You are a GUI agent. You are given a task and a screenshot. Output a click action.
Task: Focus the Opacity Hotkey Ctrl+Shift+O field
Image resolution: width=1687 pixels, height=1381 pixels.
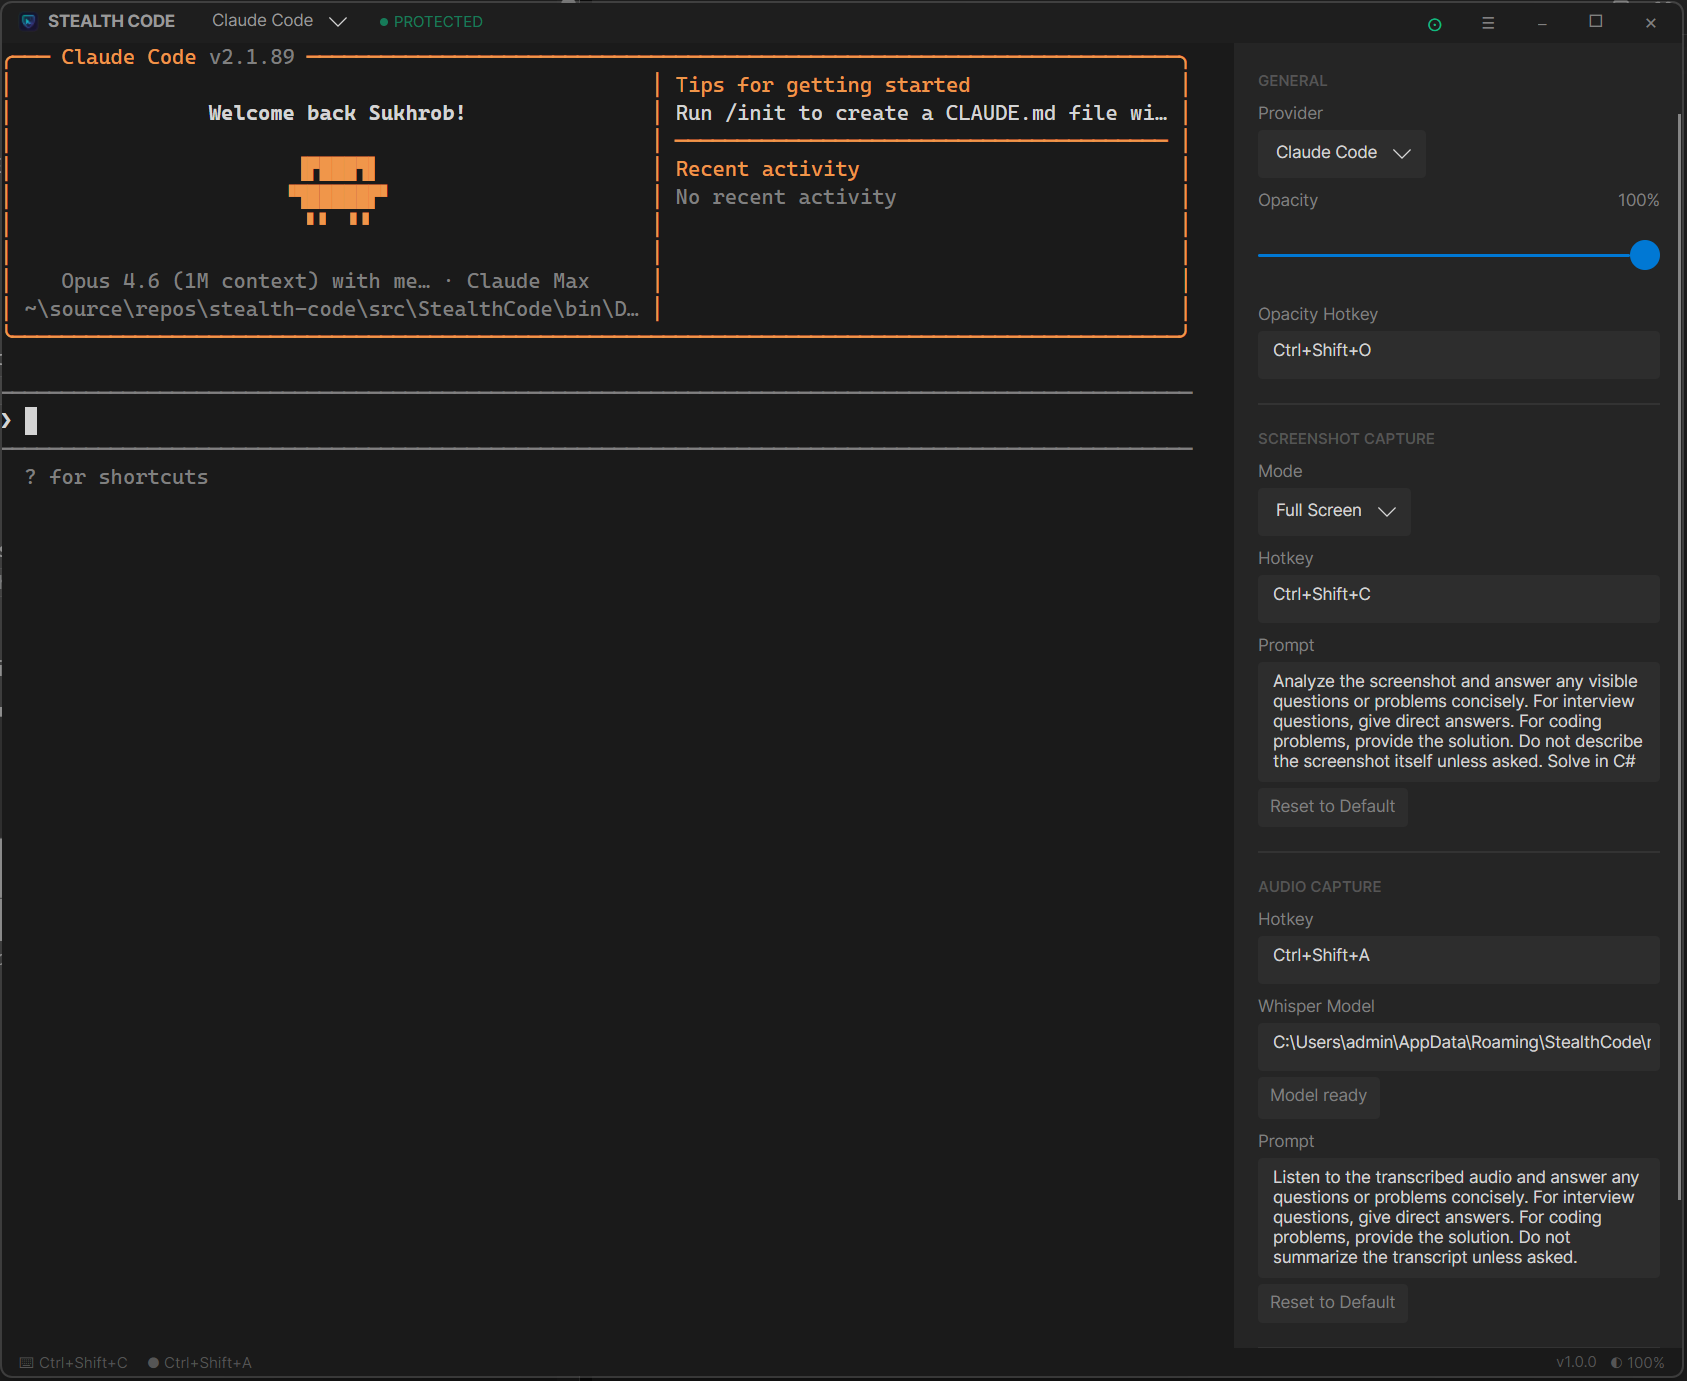point(1458,354)
